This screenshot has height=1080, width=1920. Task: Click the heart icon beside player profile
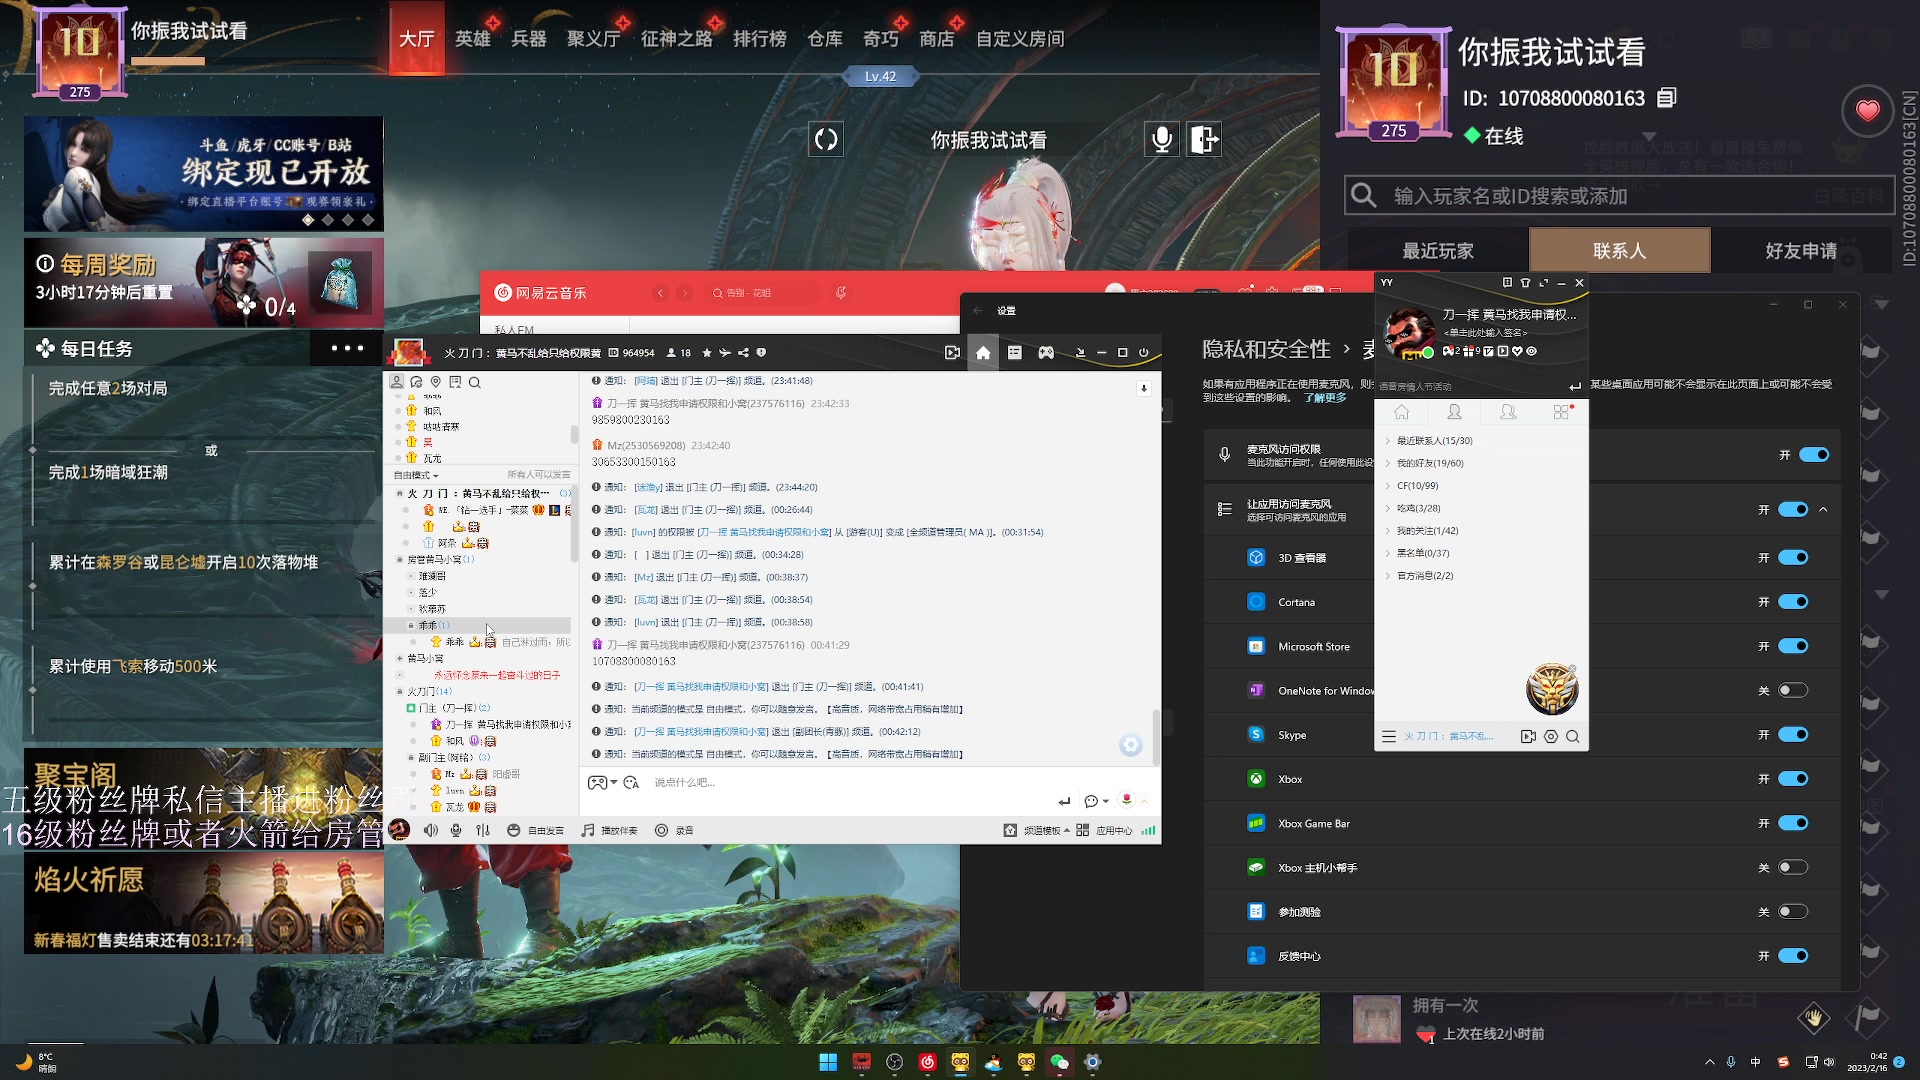click(1867, 111)
